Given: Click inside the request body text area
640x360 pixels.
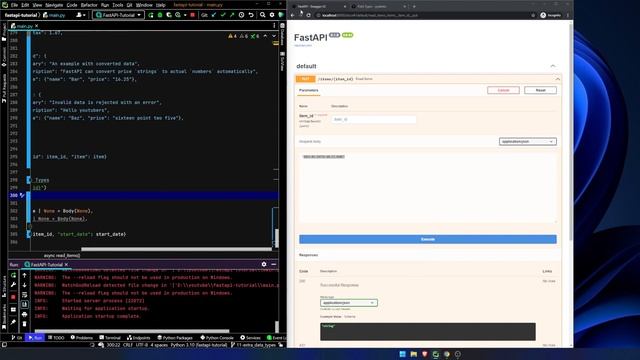Looking at the screenshot, I should pos(428,188).
